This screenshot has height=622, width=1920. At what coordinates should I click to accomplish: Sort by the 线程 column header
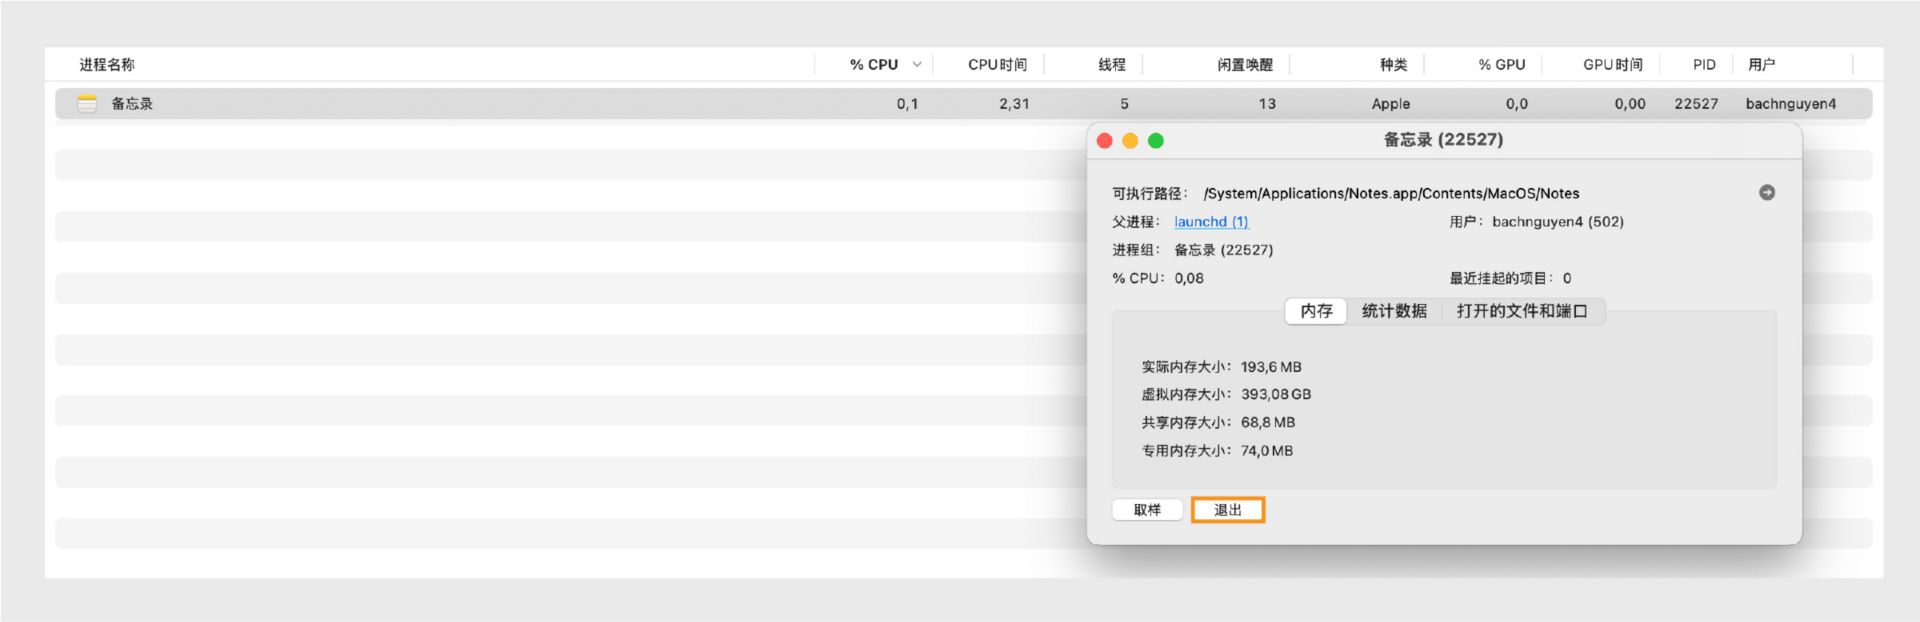coord(1111,65)
